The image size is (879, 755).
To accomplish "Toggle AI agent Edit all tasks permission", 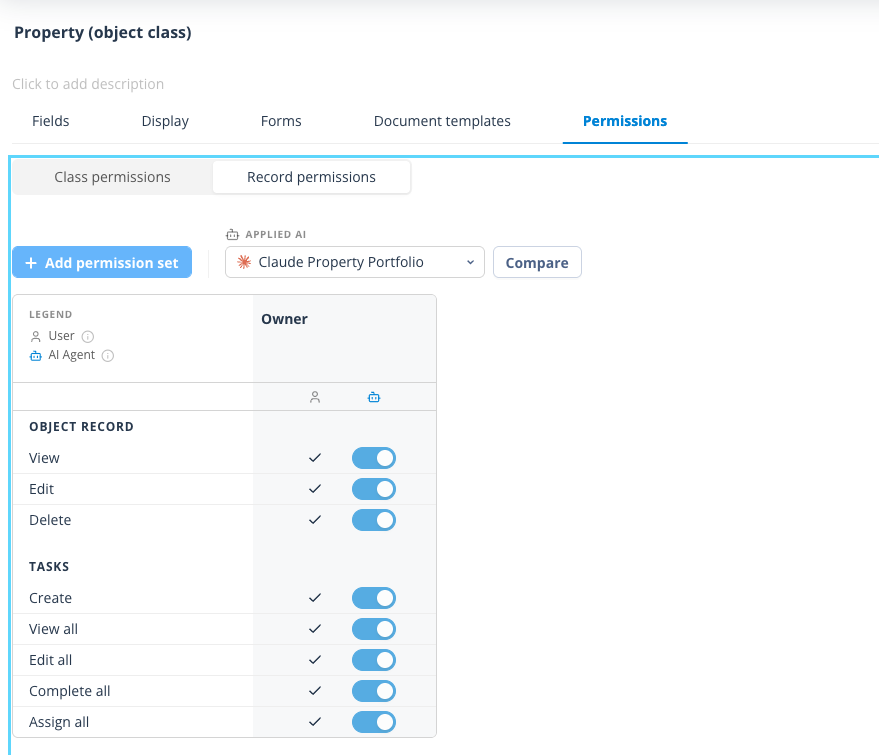I will click(374, 660).
